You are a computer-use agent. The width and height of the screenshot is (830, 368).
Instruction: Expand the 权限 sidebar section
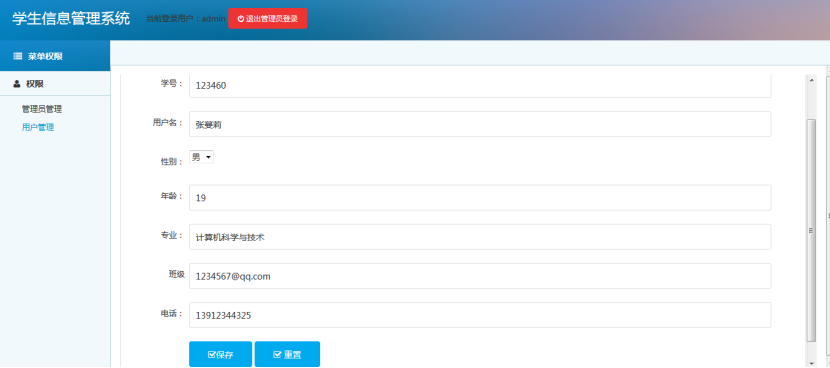55,84
